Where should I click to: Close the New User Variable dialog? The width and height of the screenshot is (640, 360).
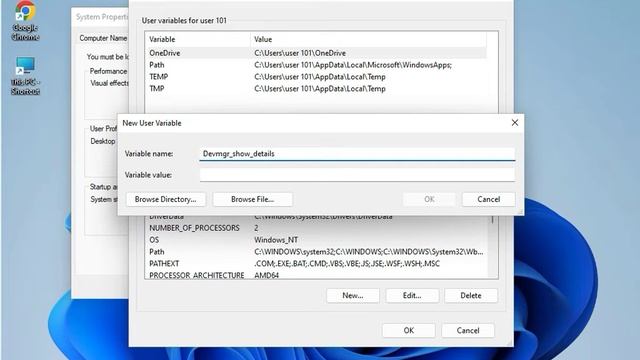click(515, 122)
